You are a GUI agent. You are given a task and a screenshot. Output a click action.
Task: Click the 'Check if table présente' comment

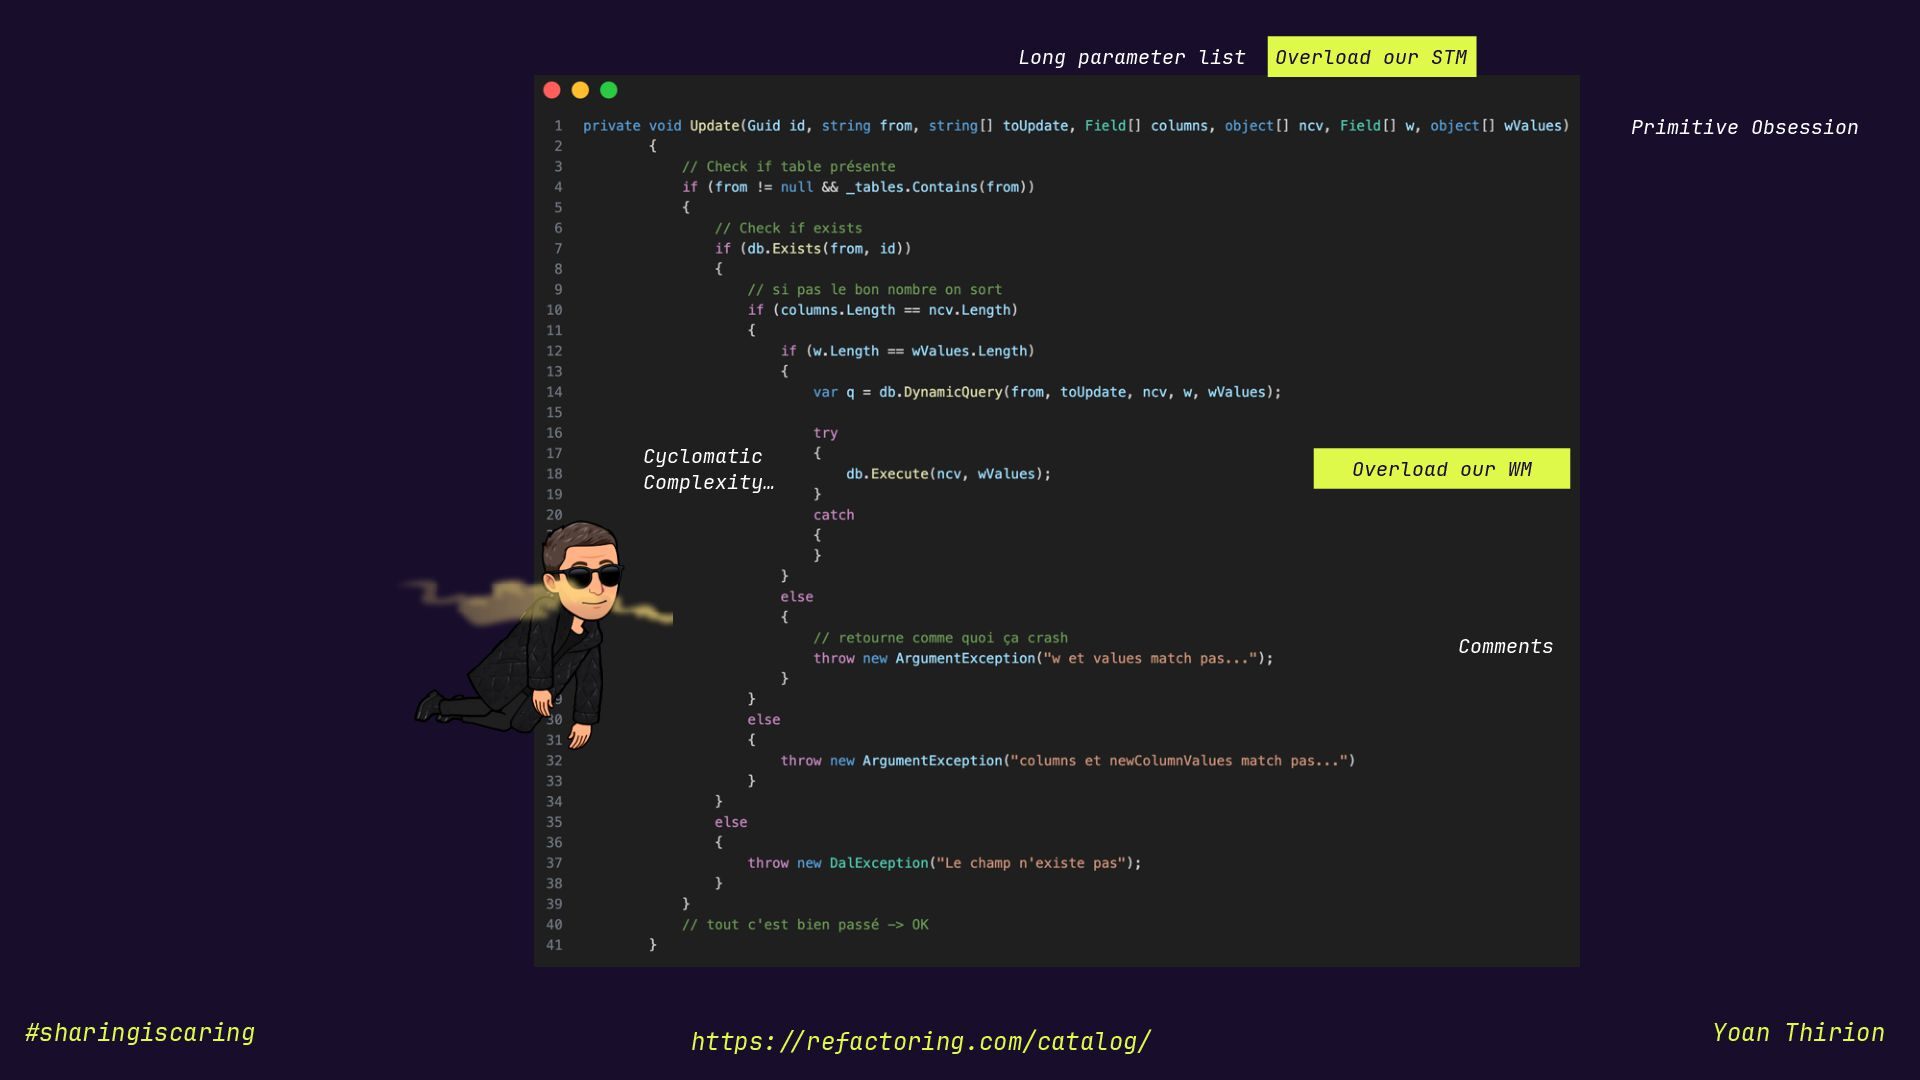pos(788,167)
